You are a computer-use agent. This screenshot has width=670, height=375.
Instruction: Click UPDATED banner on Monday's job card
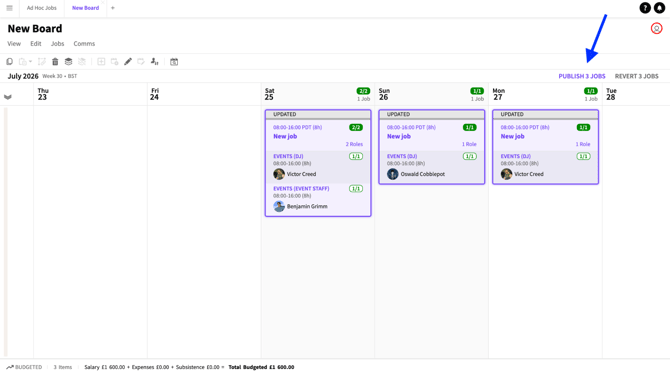[545, 114]
